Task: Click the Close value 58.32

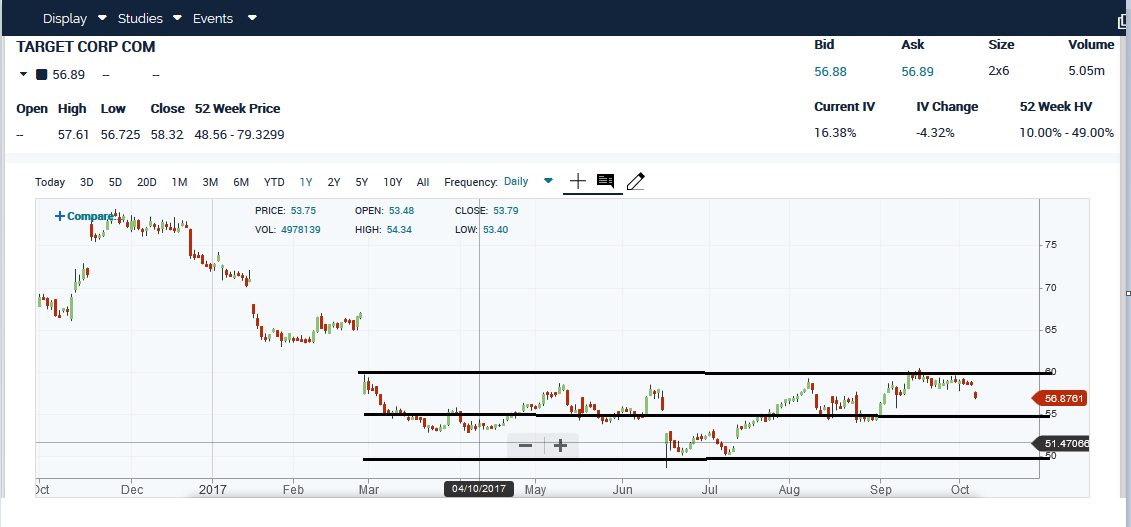Action: (x=167, y=134)
